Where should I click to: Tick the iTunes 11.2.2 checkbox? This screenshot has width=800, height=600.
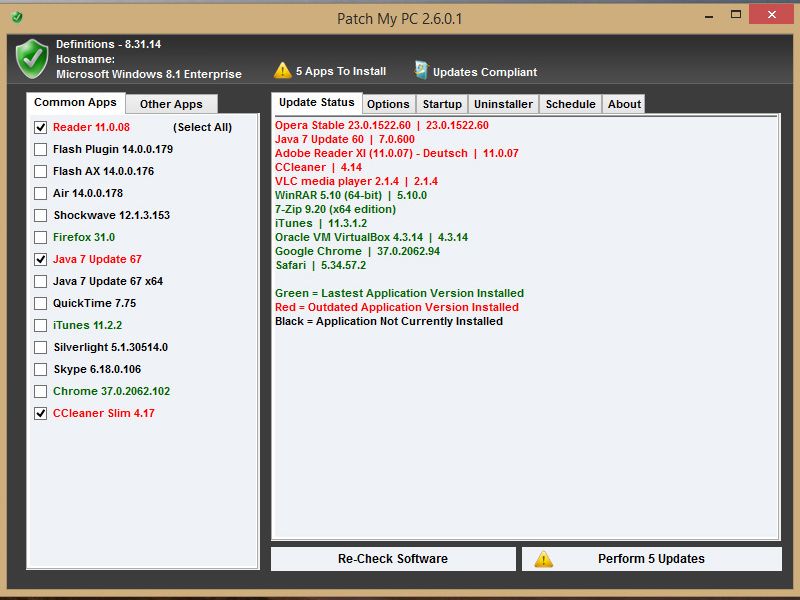pyautogui.click(x=40, y=325)
